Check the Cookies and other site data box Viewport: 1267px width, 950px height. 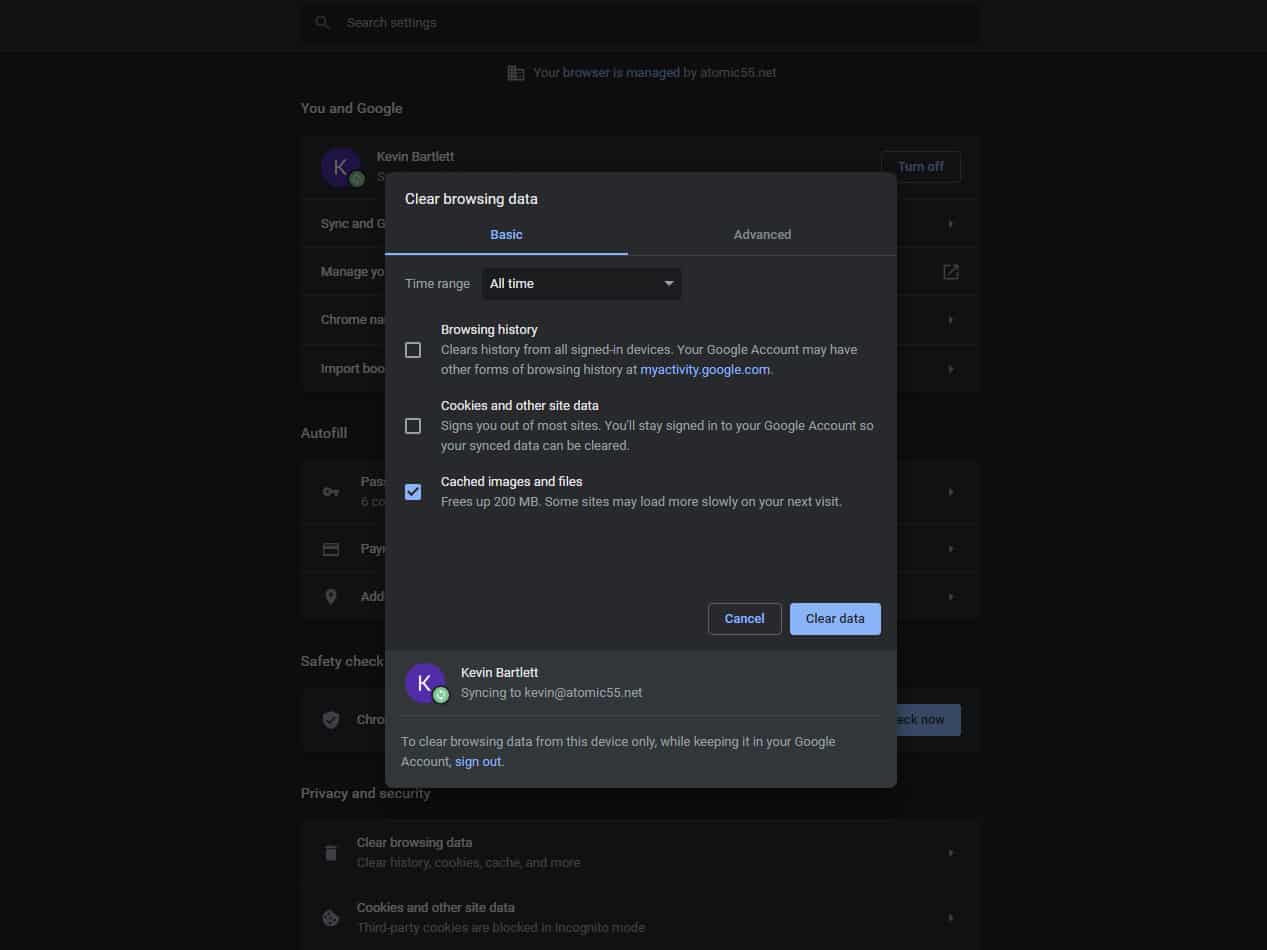413,426
